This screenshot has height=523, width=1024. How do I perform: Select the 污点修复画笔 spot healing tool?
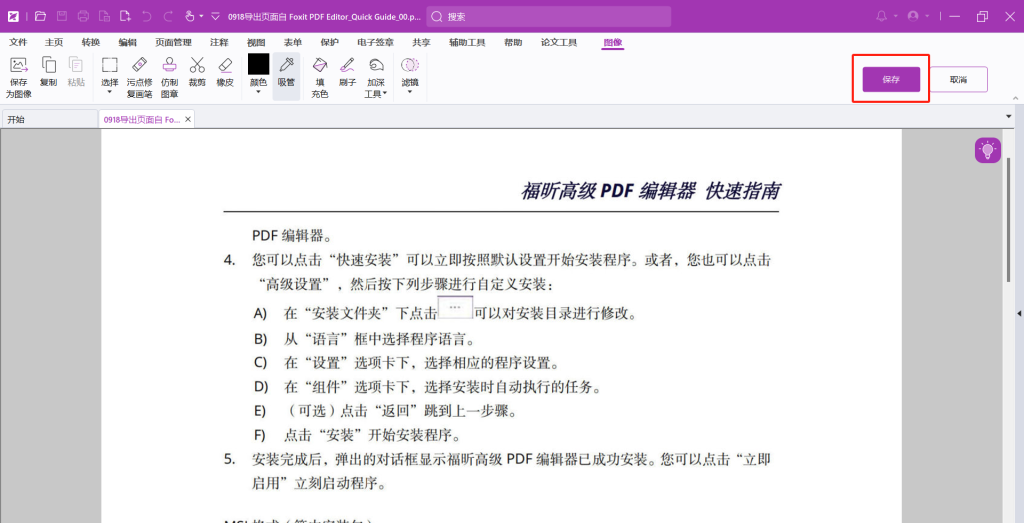[139, 77]
